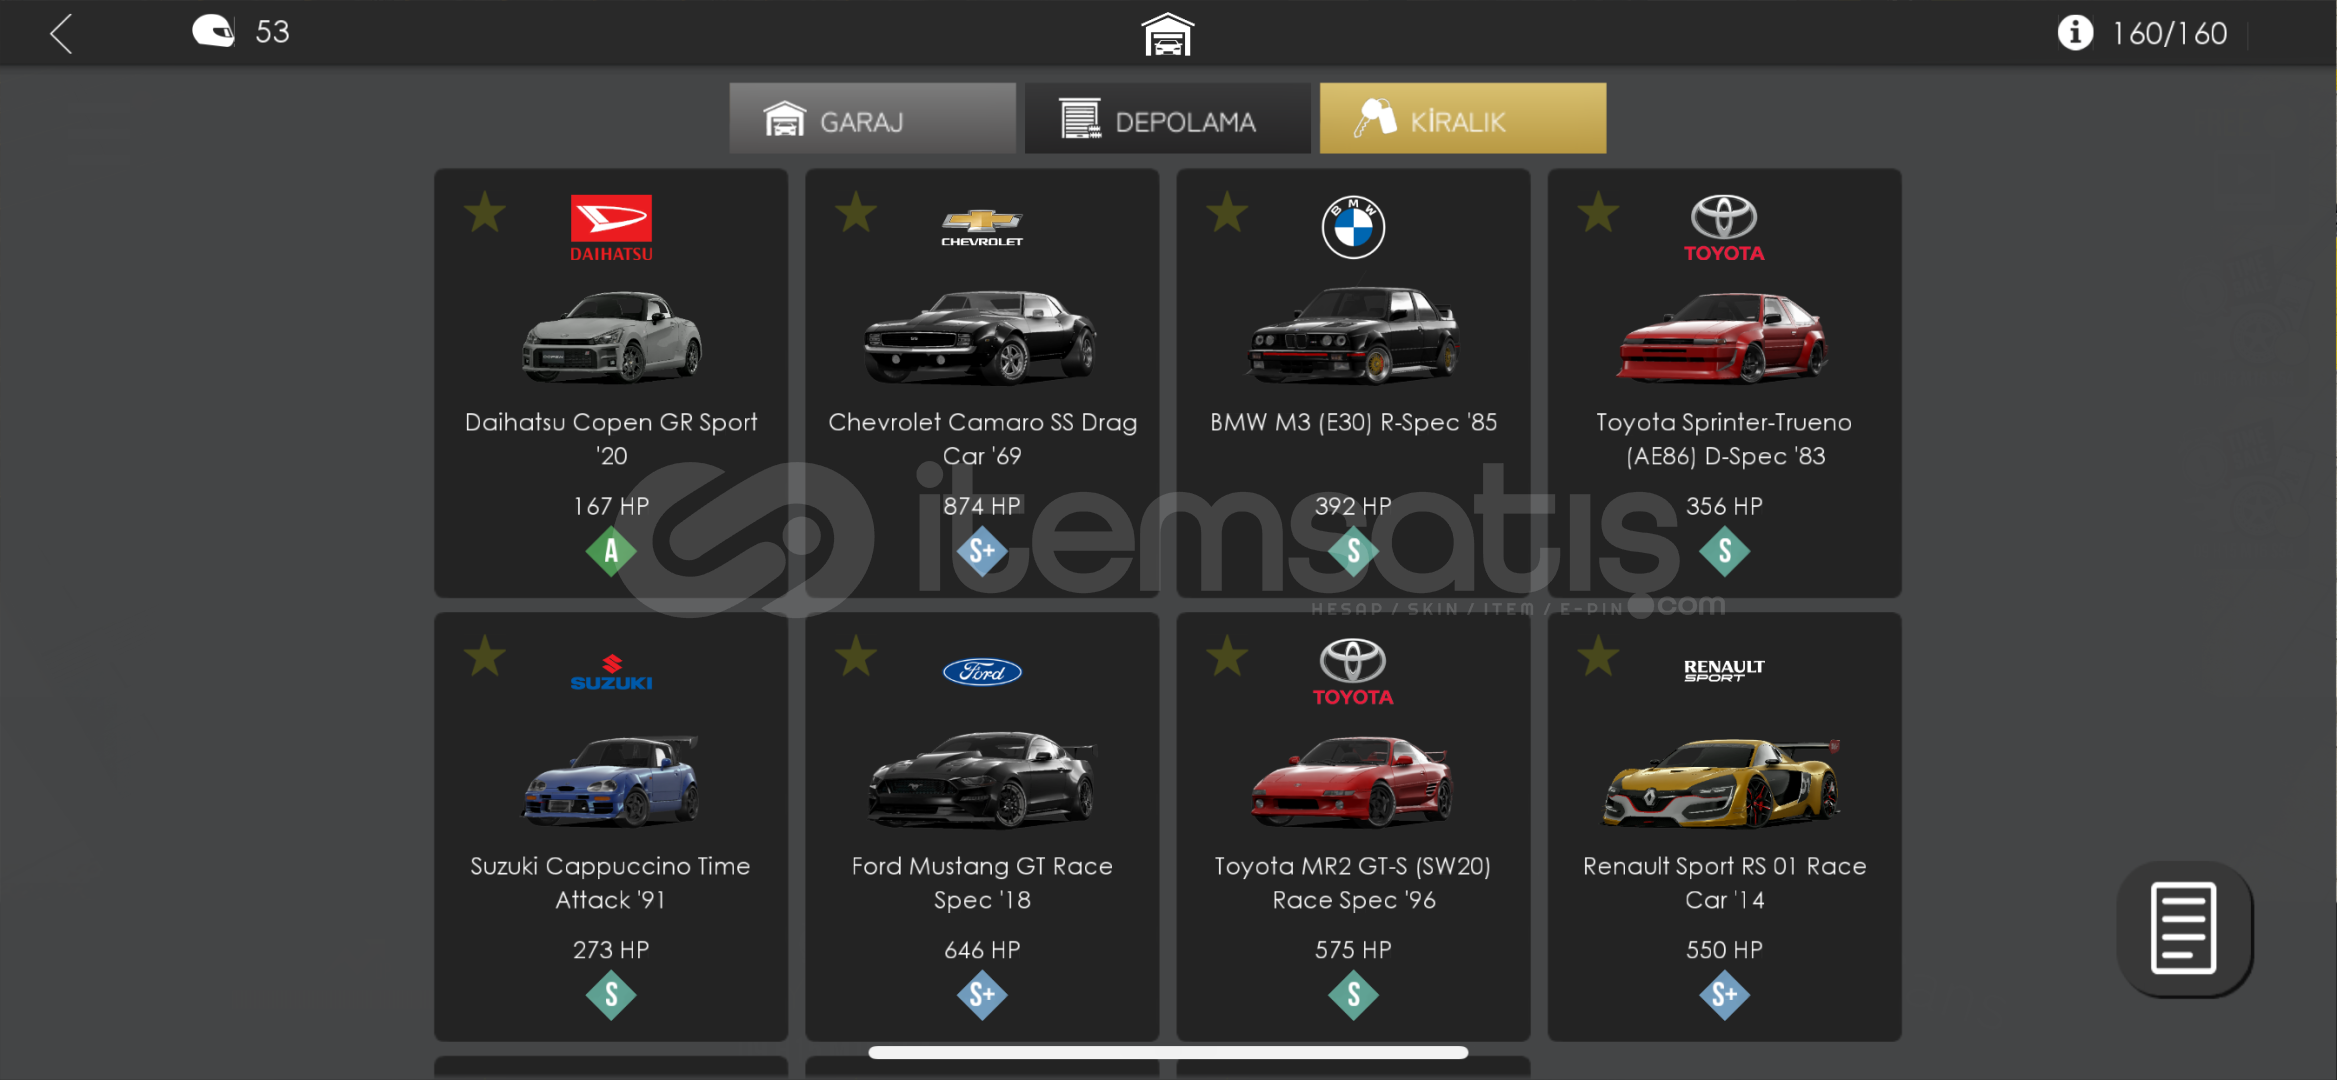2337x1080 pixels.
Task: Select the BMW M3 (E30) R-Spec '85 car
Action: (x=1353, y=383)
